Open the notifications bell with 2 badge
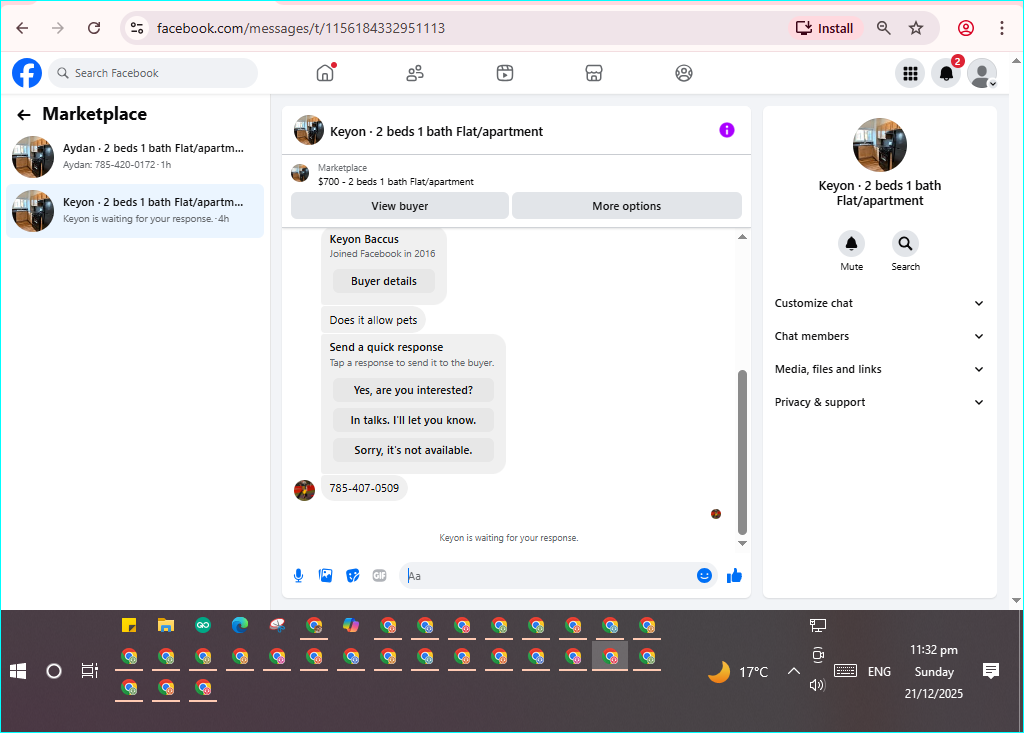The image size is (1024, 733). [x=946, y=73]
